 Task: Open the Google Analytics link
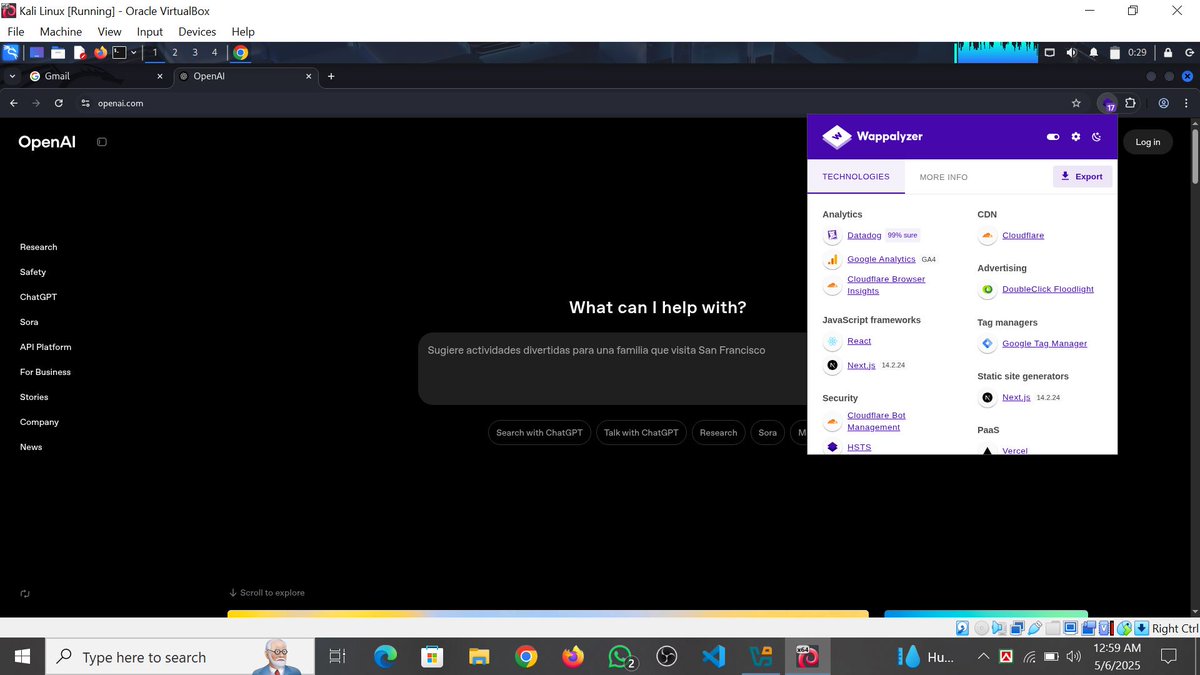pyautogui.click(x=881, y=259)
